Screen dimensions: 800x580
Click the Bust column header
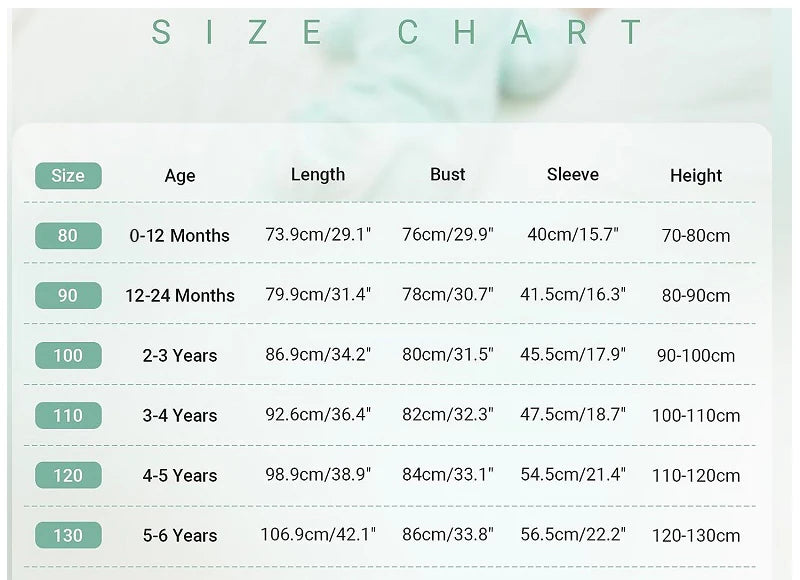tap(447, 174)
